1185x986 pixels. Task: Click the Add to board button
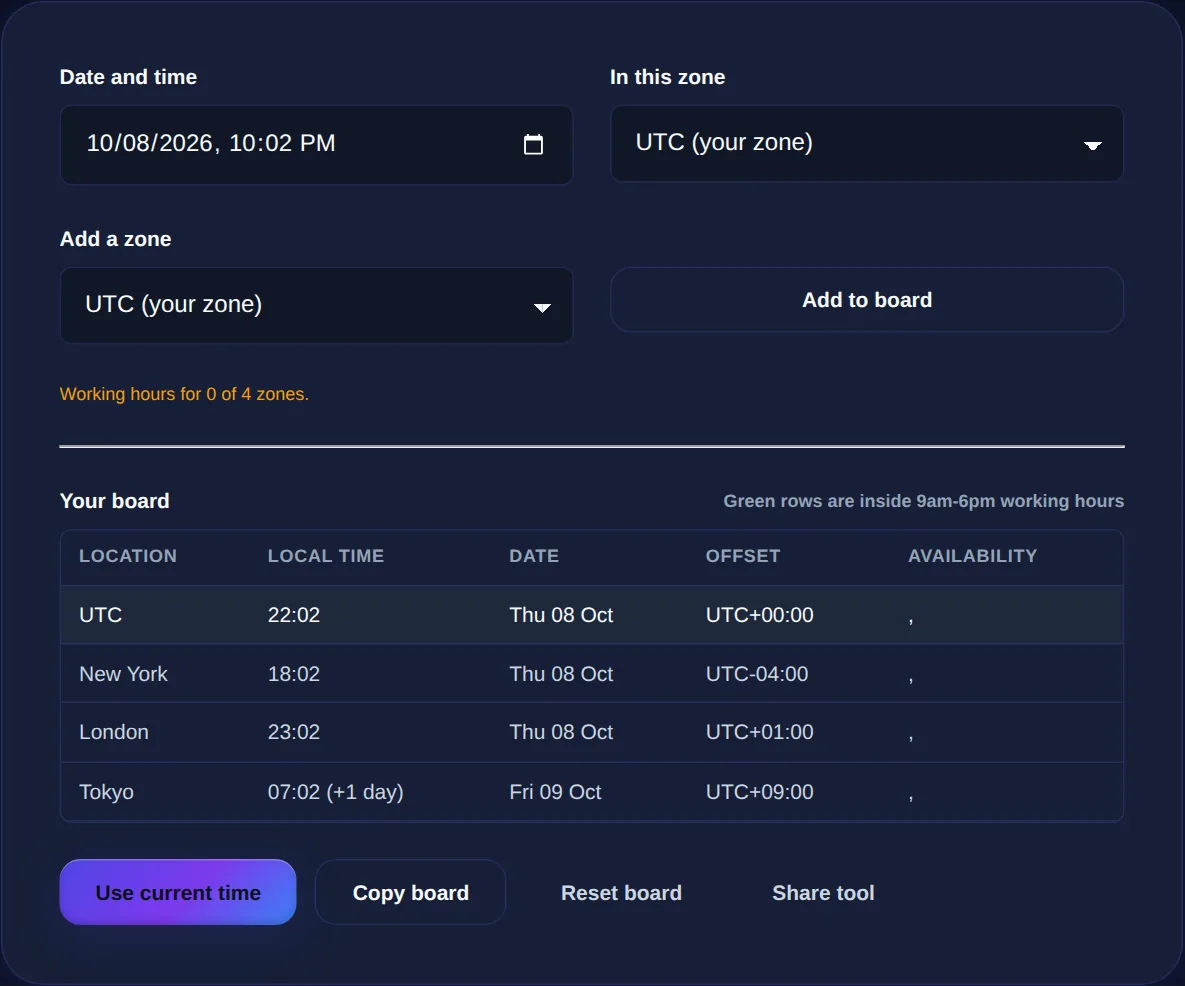[867, 300]
